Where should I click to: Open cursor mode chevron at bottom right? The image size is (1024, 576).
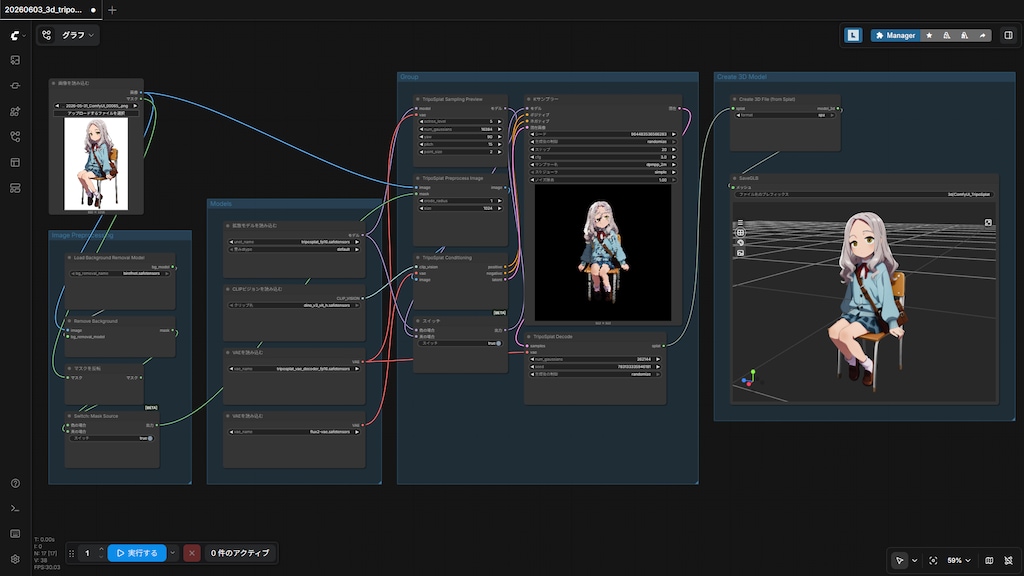[914, 560]
